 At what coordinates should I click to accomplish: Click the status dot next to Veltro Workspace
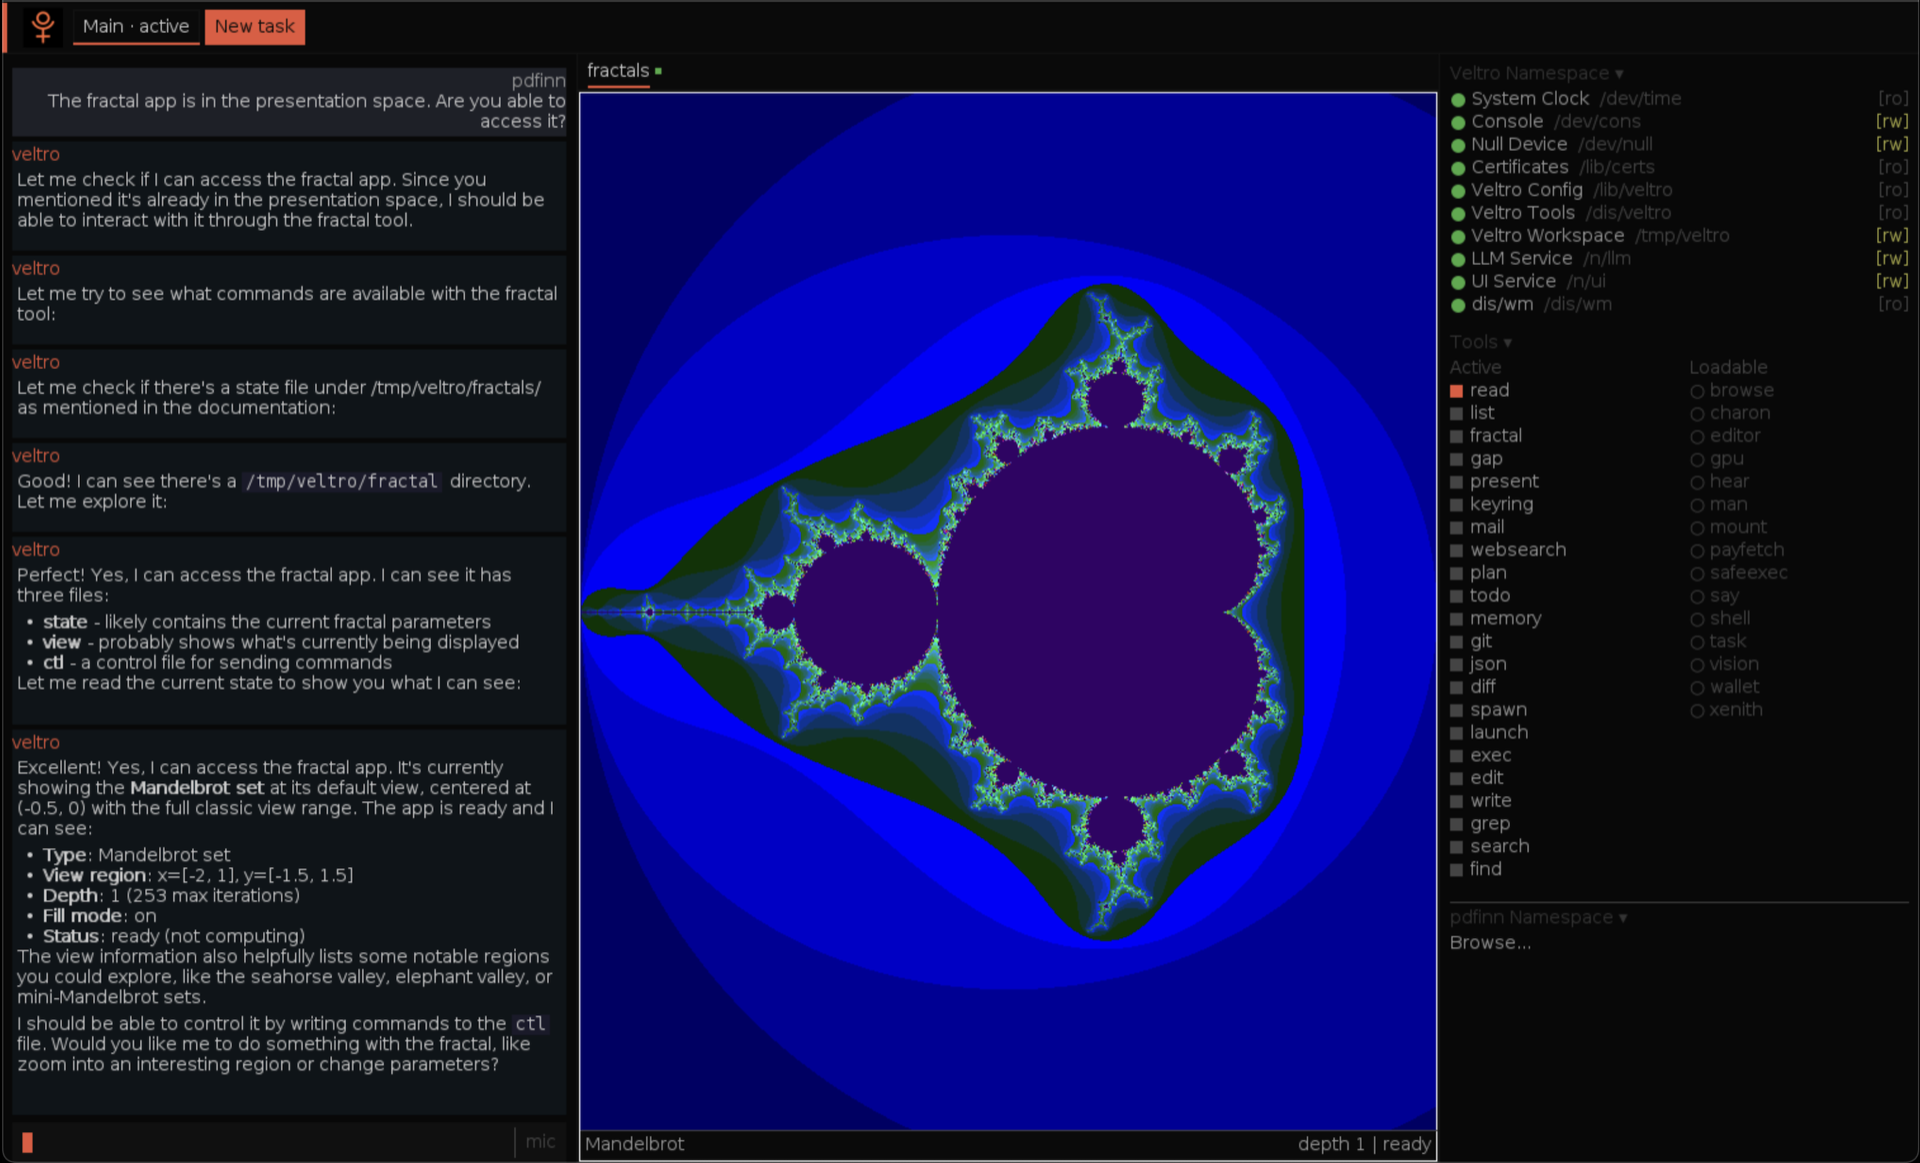pyautogui.click(x=1457, y=235)
